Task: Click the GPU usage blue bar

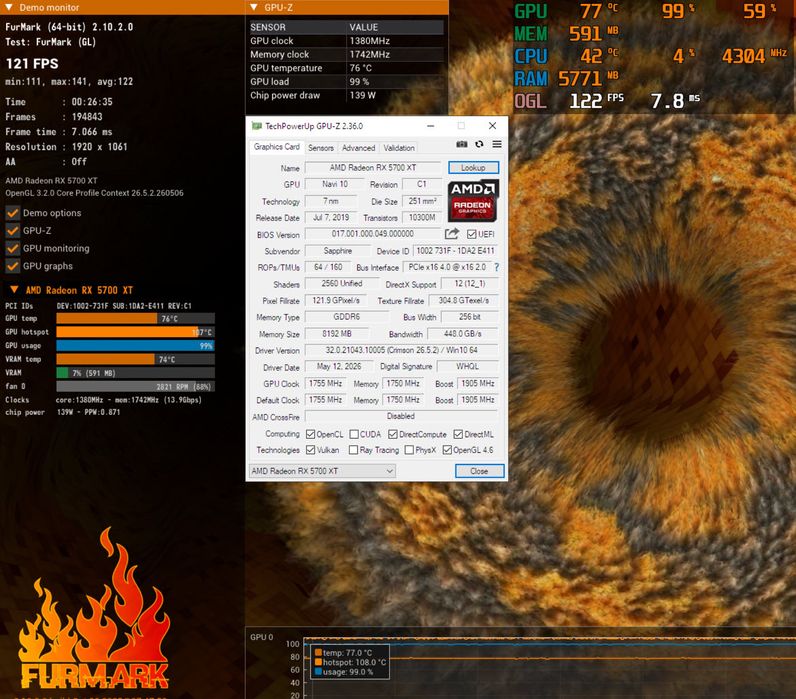Action: tap(136, 346)
